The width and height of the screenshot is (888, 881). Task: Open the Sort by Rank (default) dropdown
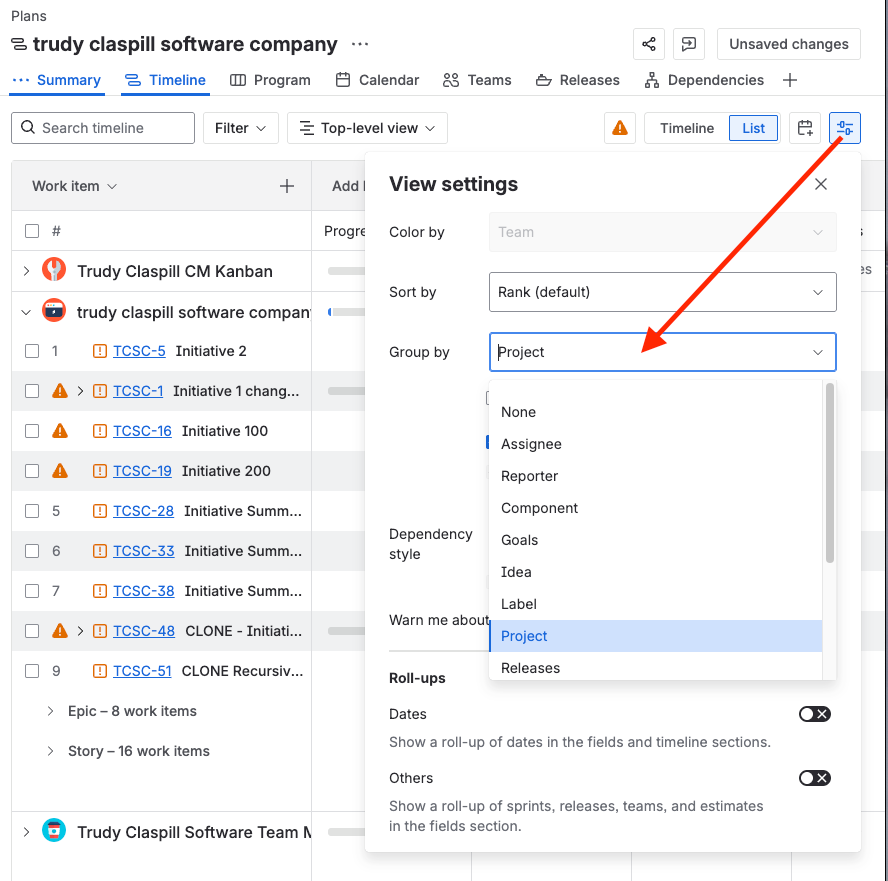(663, 292)
